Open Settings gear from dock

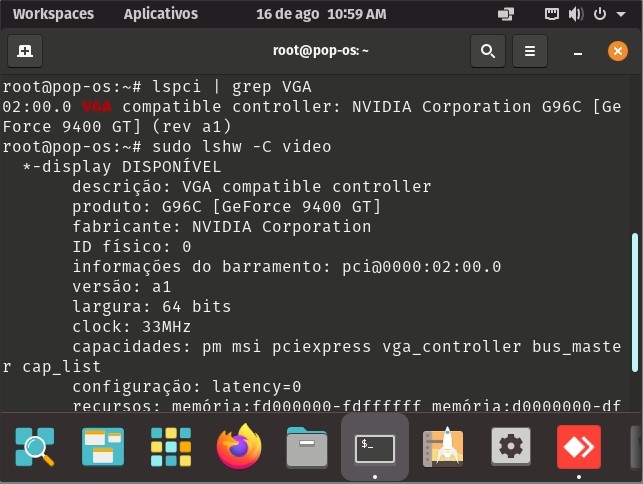point(511,447)
